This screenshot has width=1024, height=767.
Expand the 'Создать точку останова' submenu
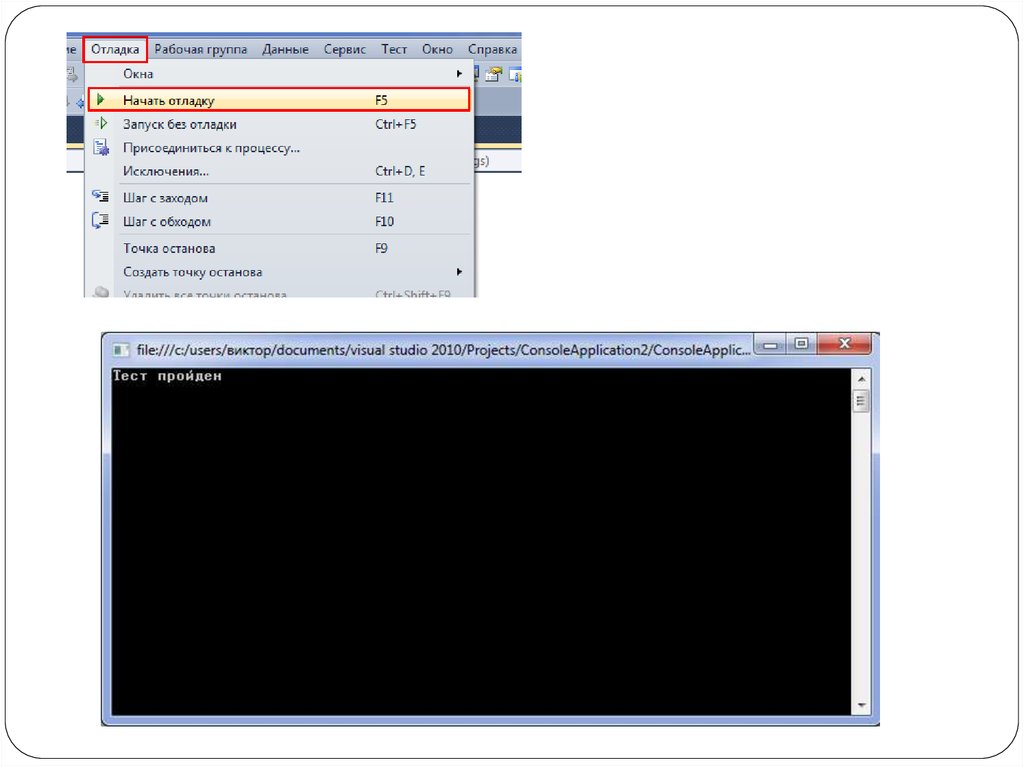tap(459, 272)
